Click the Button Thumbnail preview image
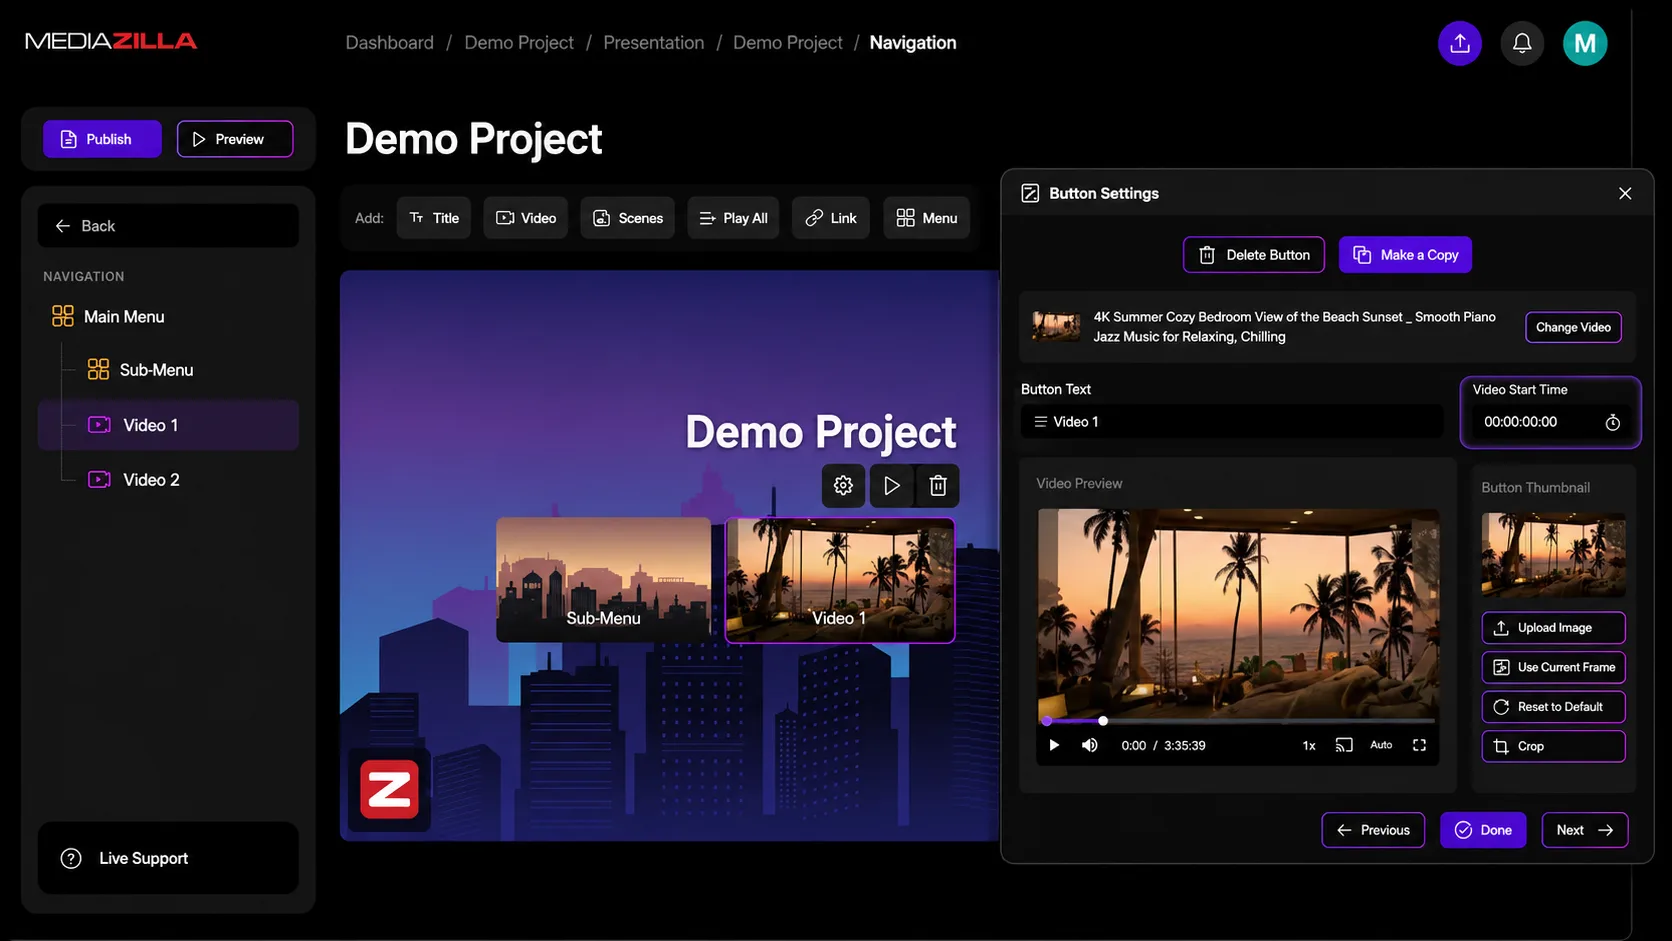 tap(1553, 555)
